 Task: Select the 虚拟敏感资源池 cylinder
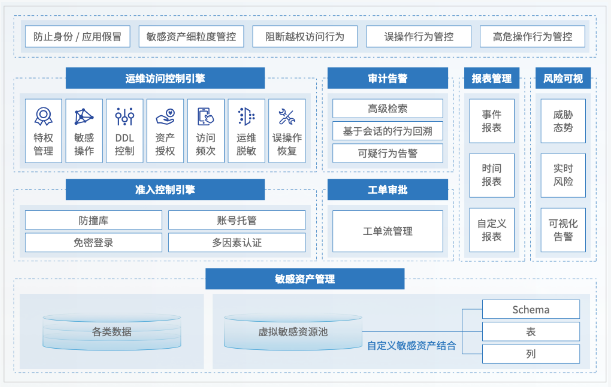pos(293,331)
